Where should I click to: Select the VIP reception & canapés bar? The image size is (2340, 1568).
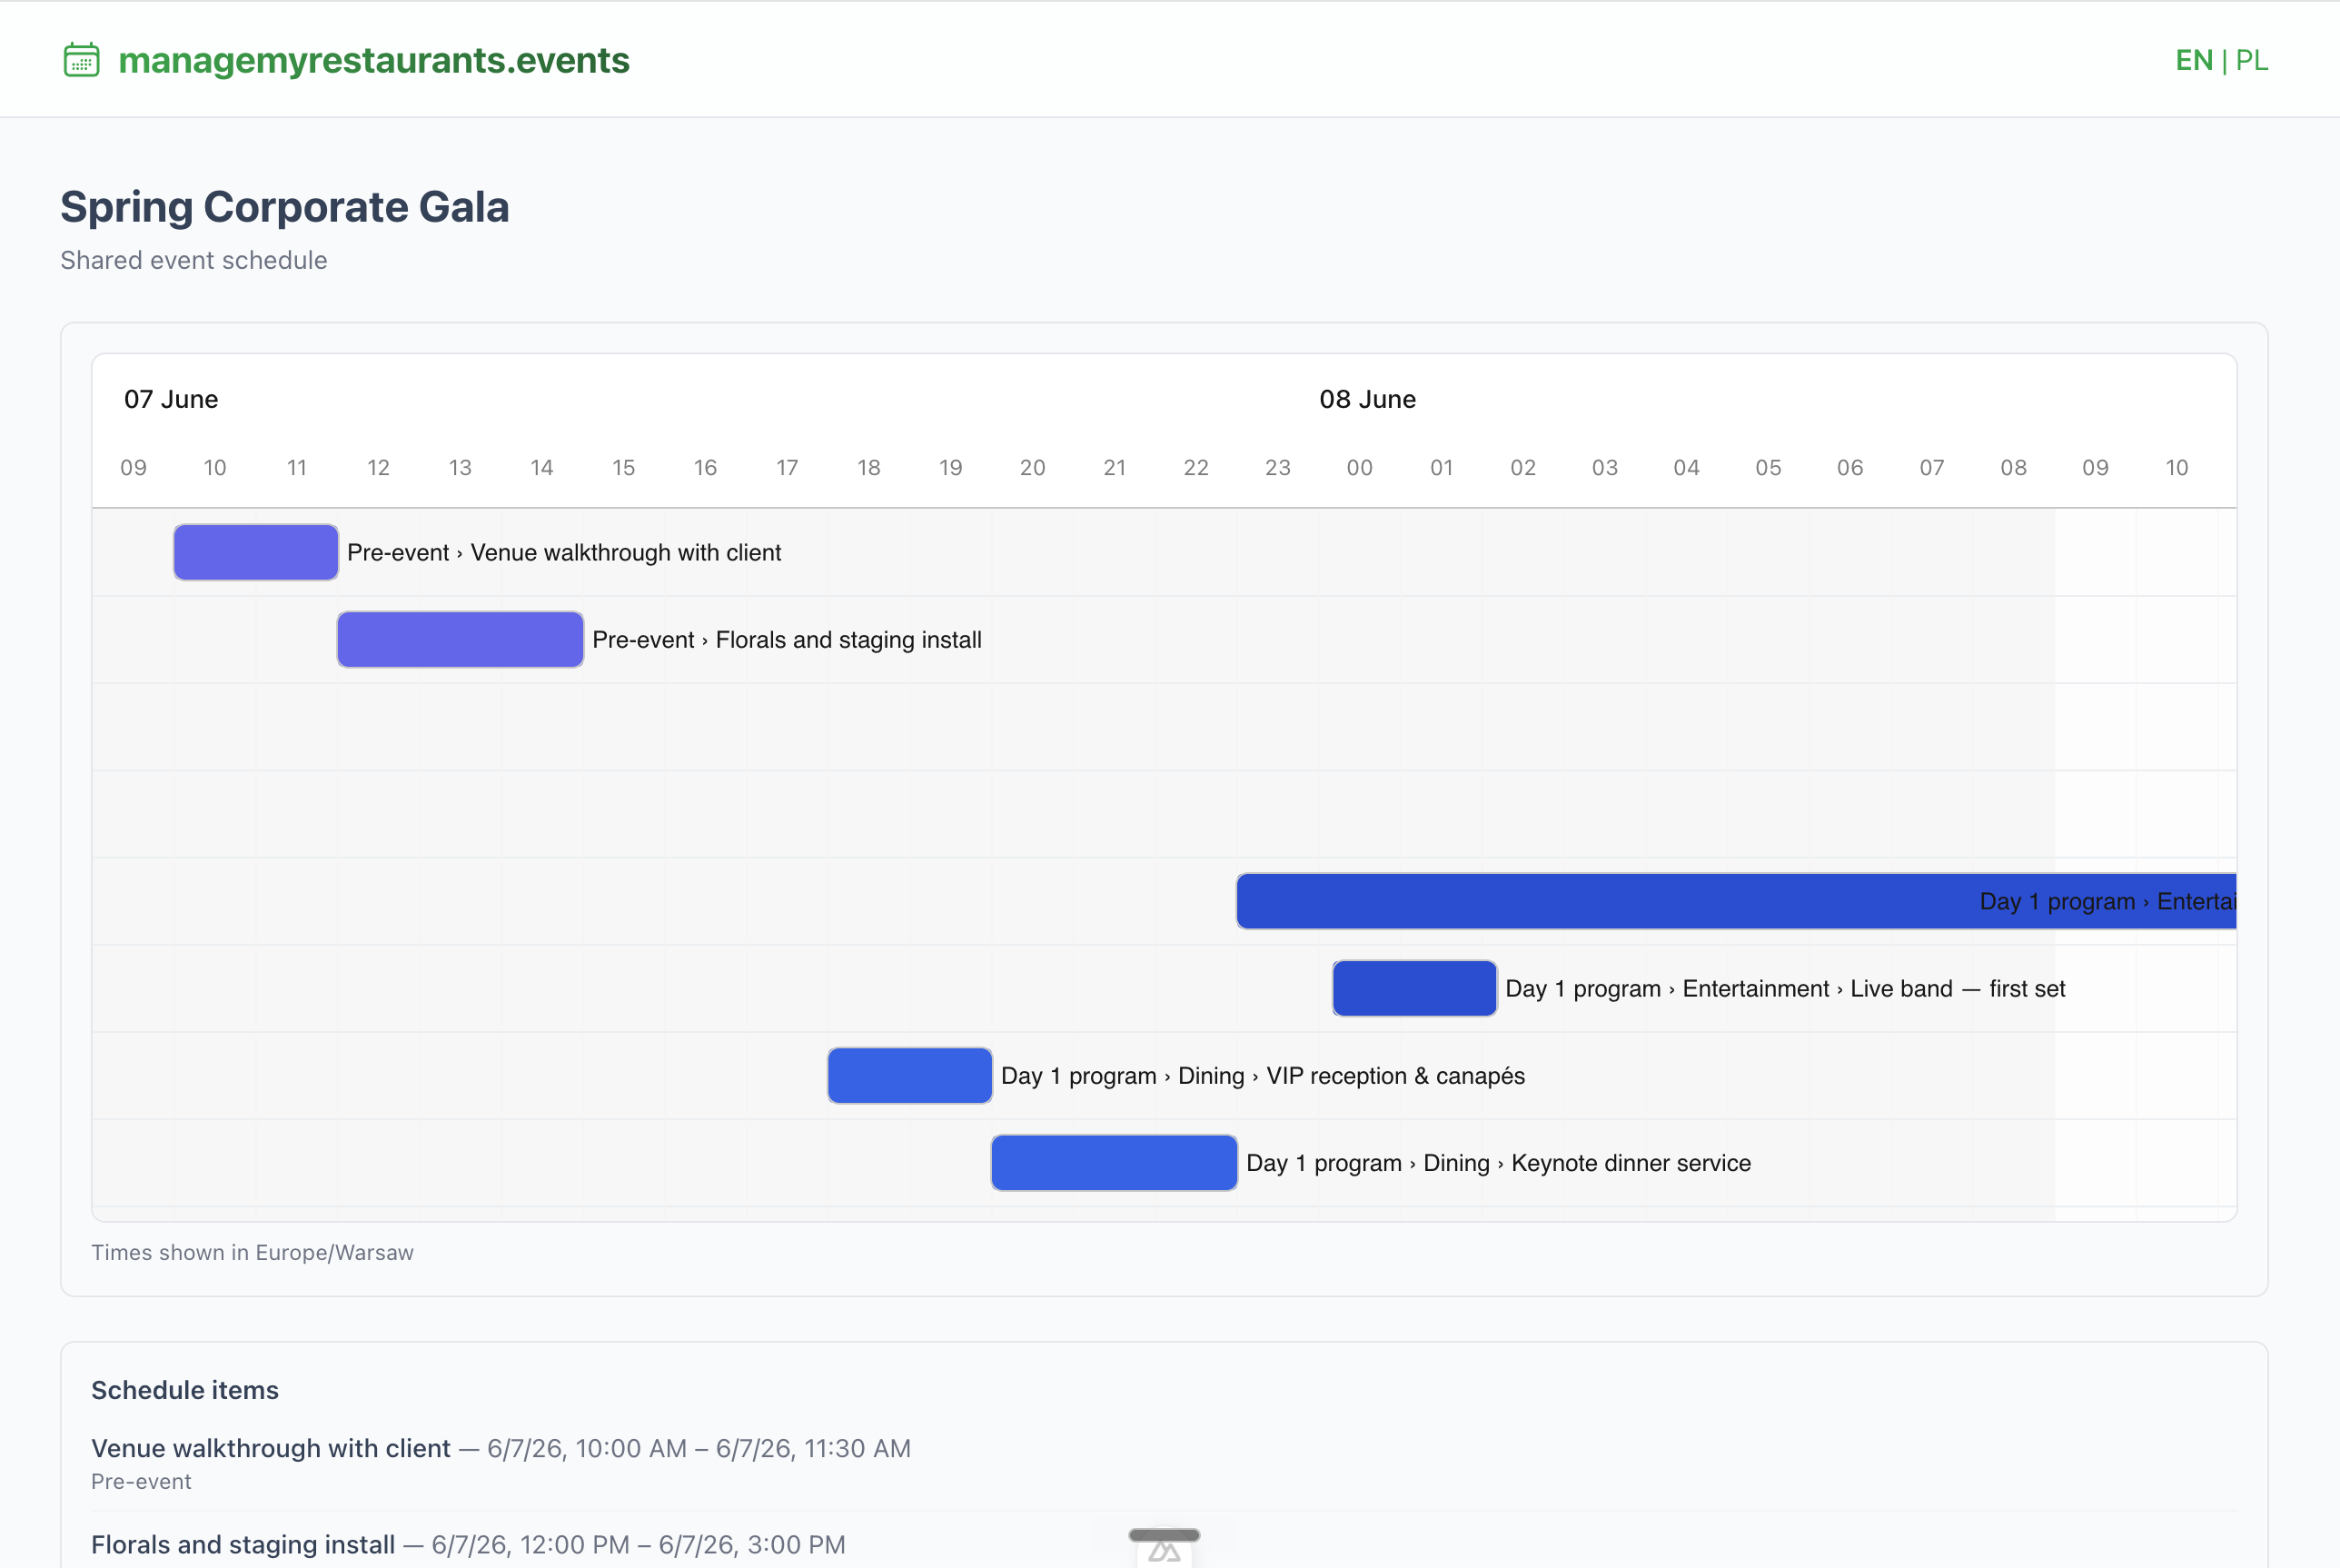tap(910, 1075)
